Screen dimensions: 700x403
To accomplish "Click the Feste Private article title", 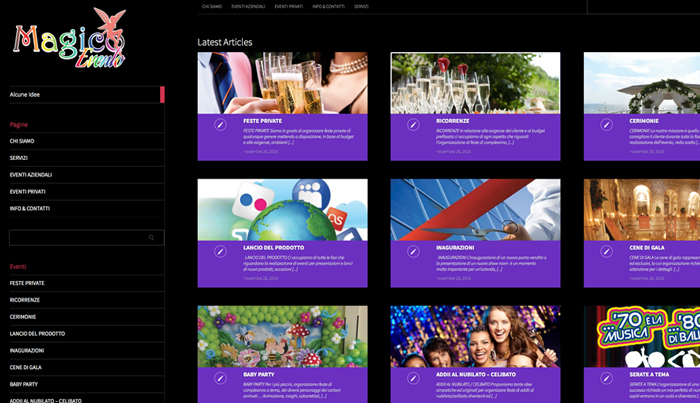I will point(262,121).
